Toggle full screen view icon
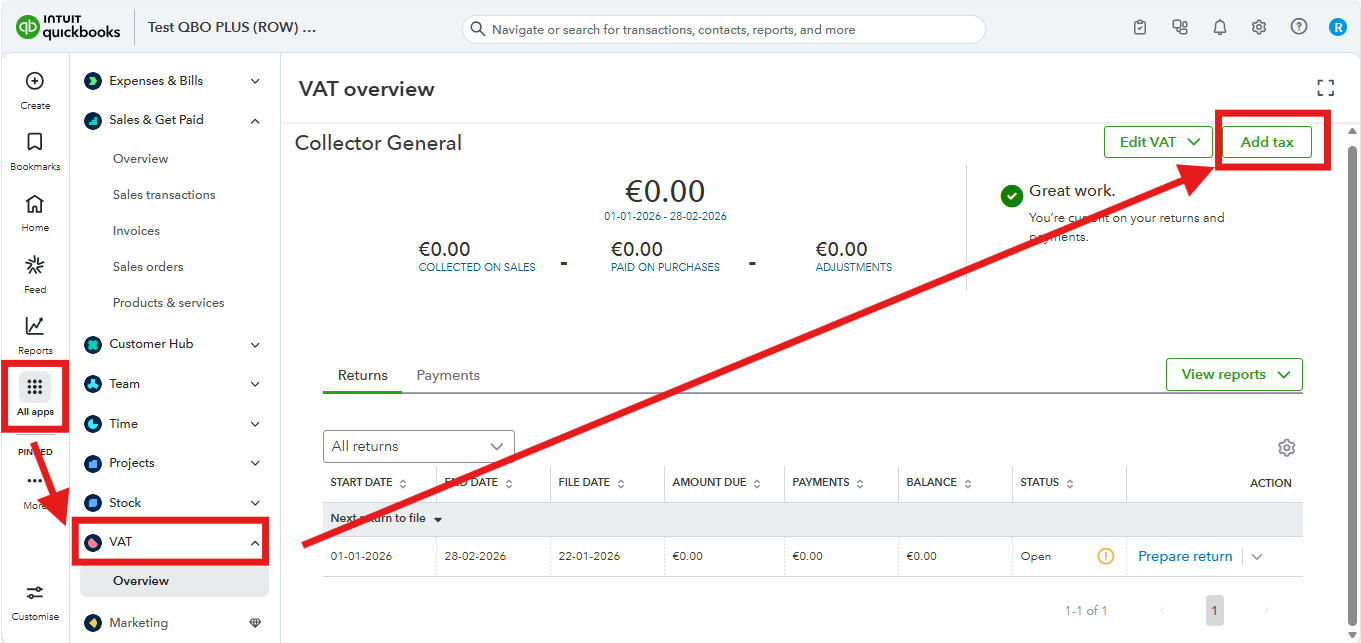Viewport: 1361px width, 643px height. point(1326,88)
